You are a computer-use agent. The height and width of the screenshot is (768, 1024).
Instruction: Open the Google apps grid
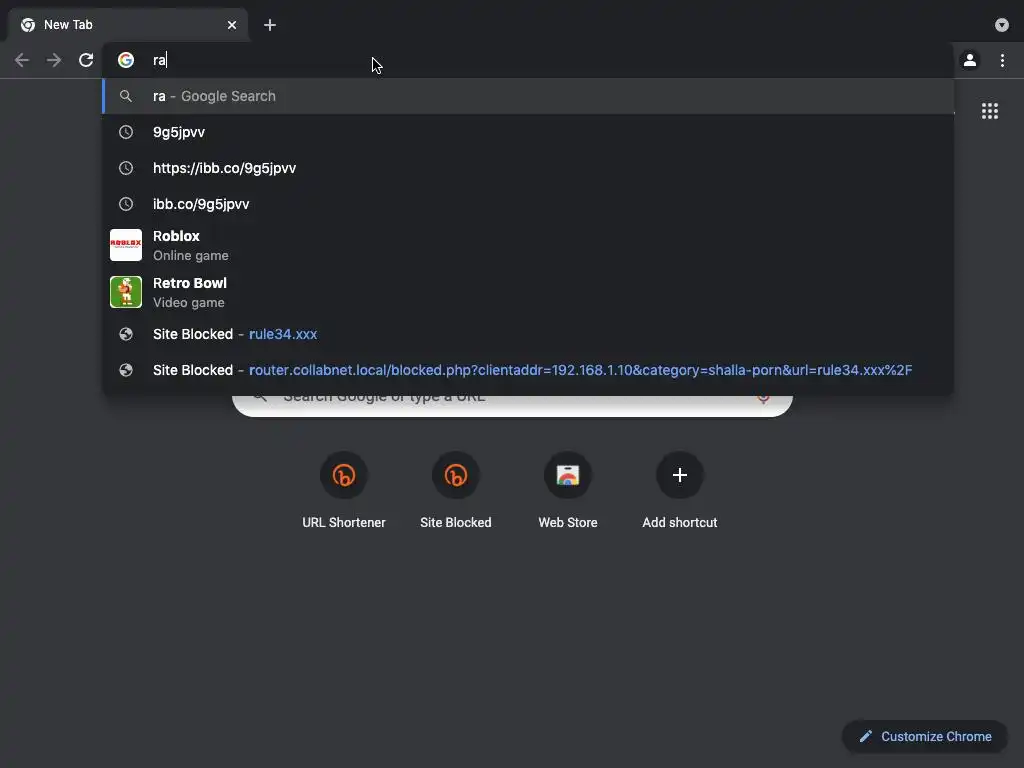990,111
